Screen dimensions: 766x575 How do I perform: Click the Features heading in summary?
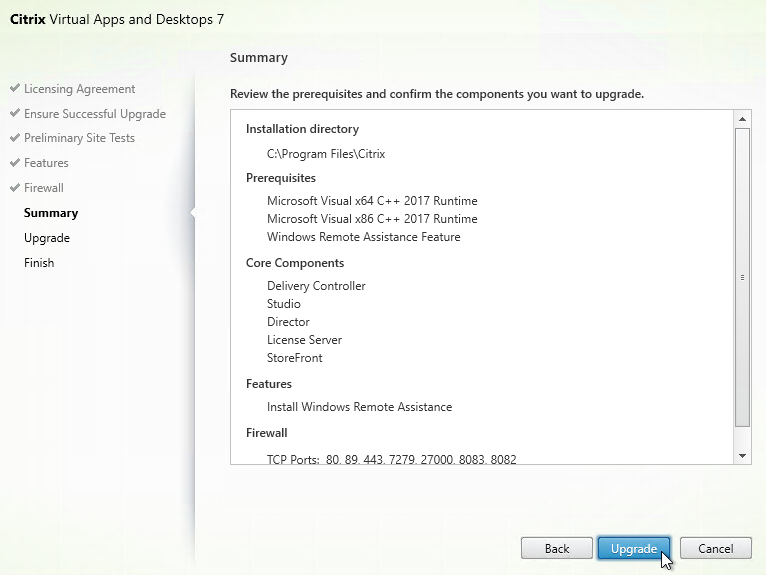269,384
